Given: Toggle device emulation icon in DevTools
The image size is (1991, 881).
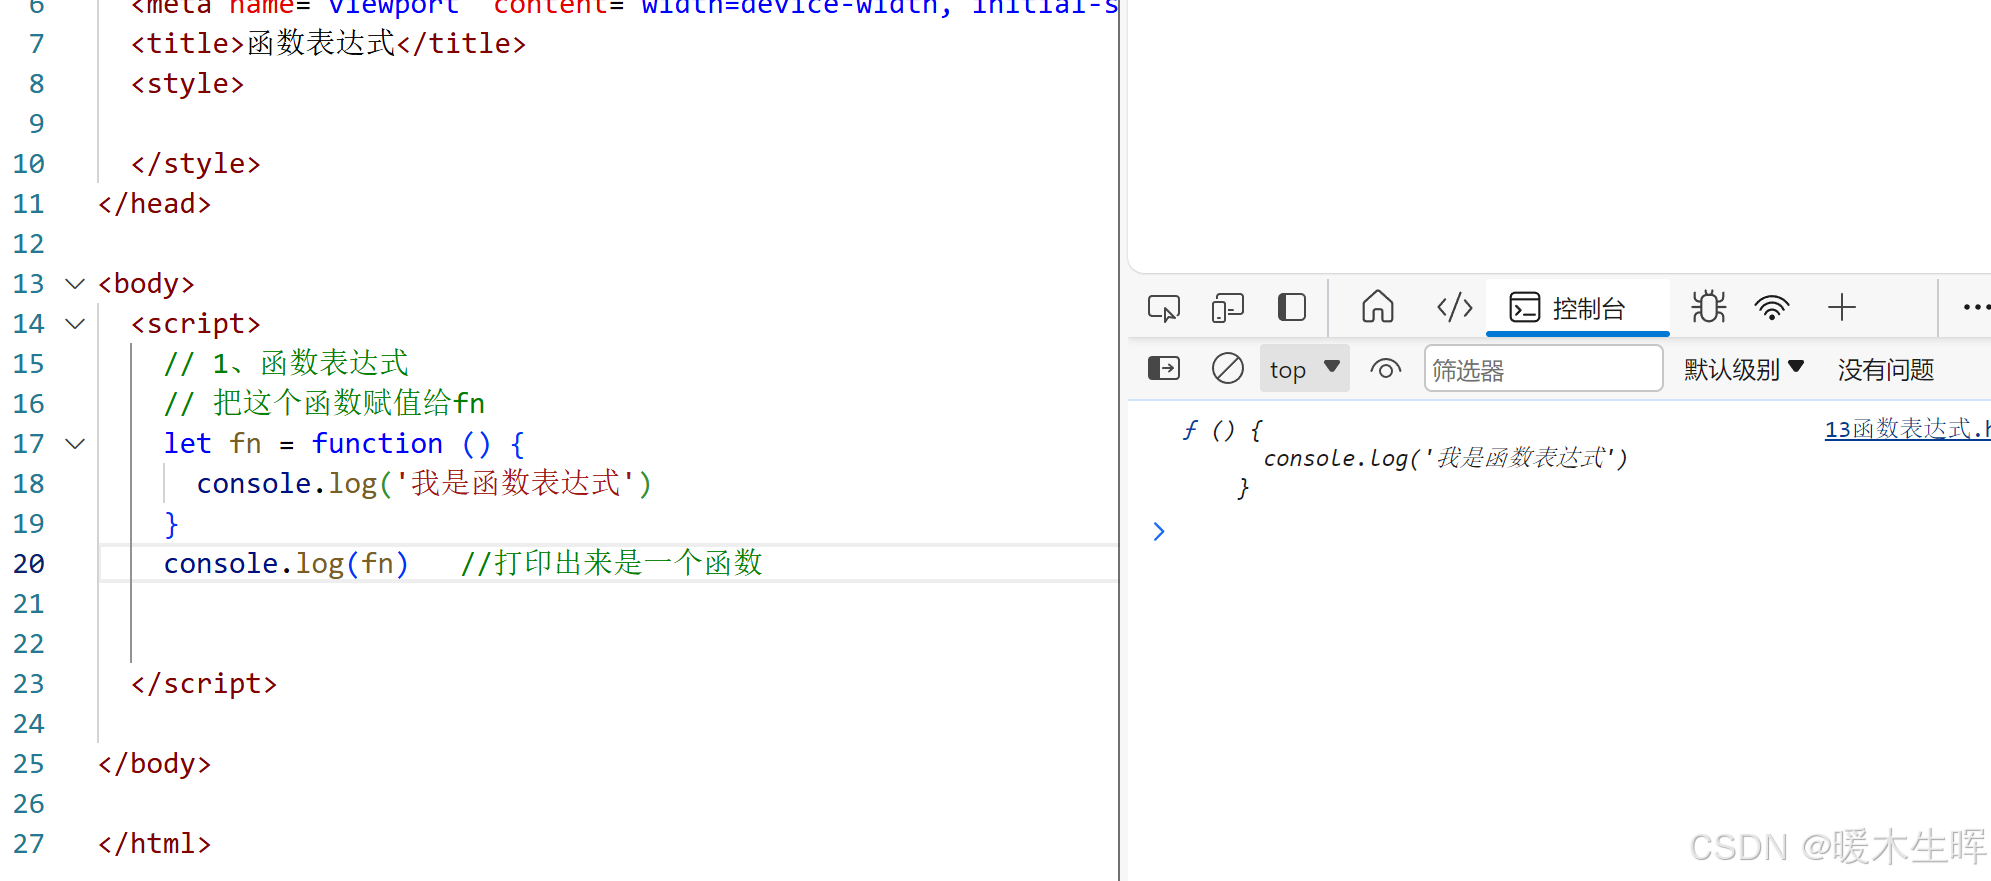Looking at the screenshot, I should [1227, 308].
